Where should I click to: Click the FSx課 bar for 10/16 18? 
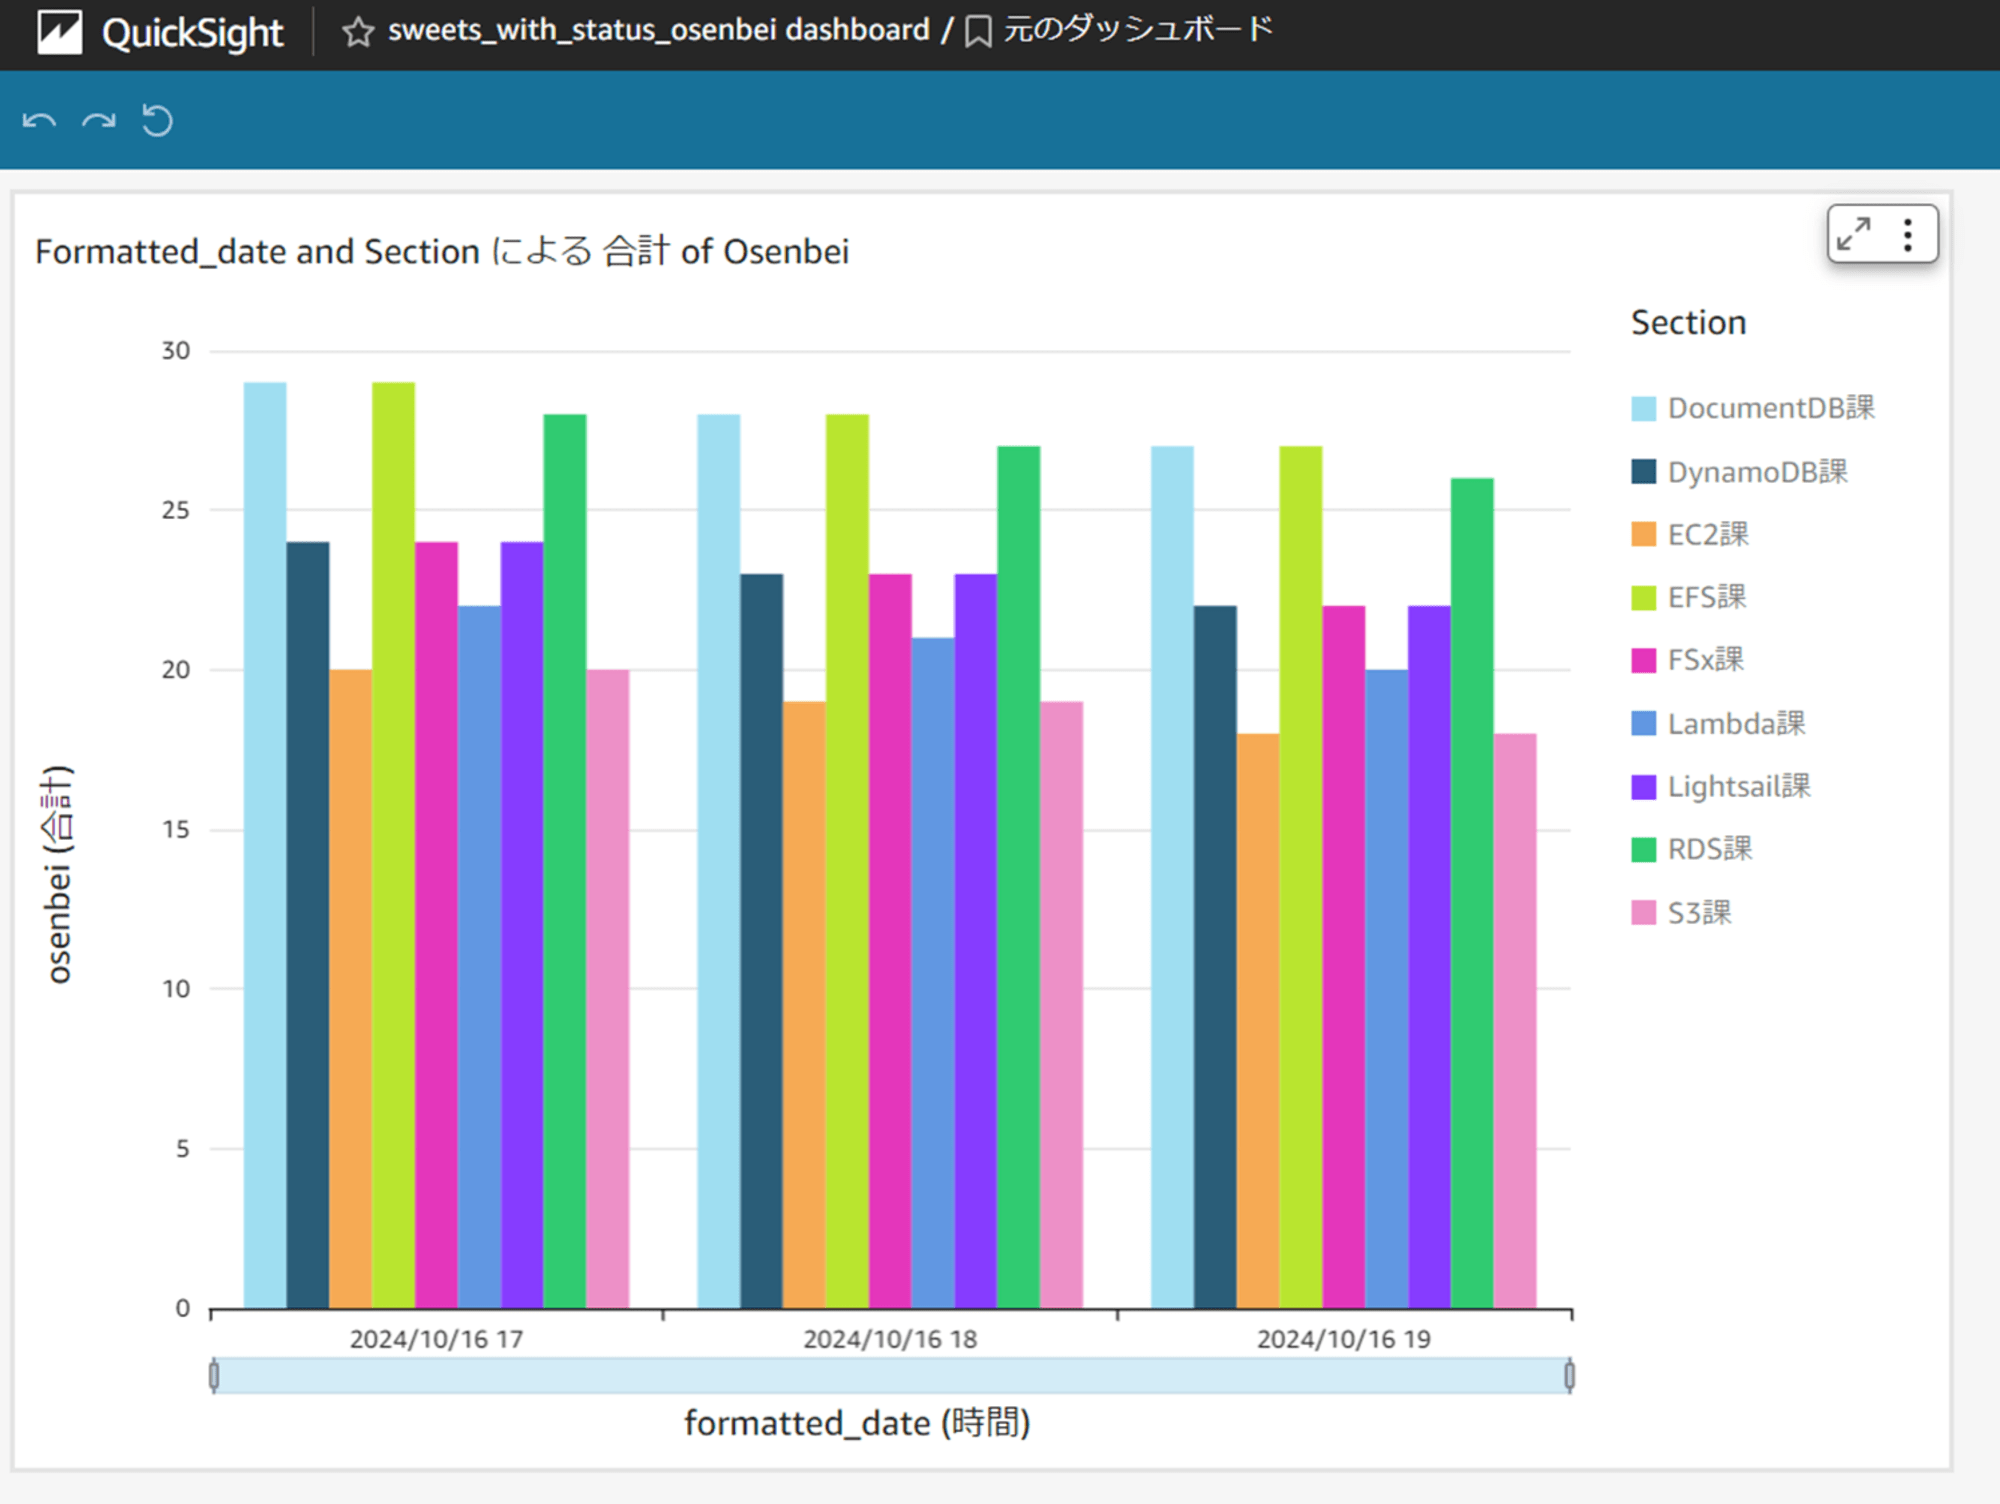pos(890,941)
